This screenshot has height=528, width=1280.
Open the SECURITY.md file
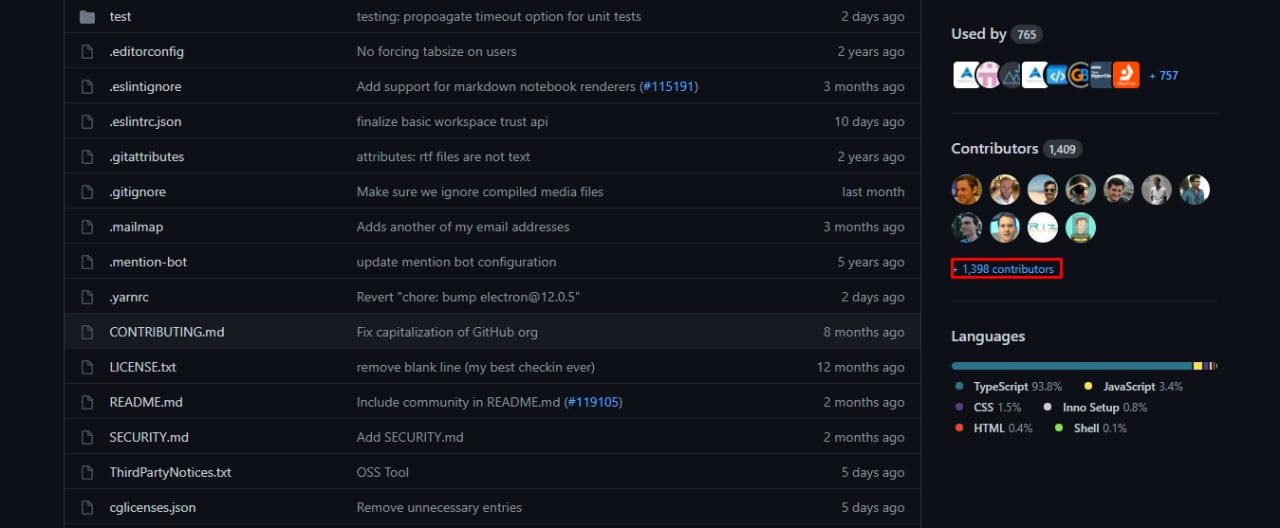coord(149,437)
